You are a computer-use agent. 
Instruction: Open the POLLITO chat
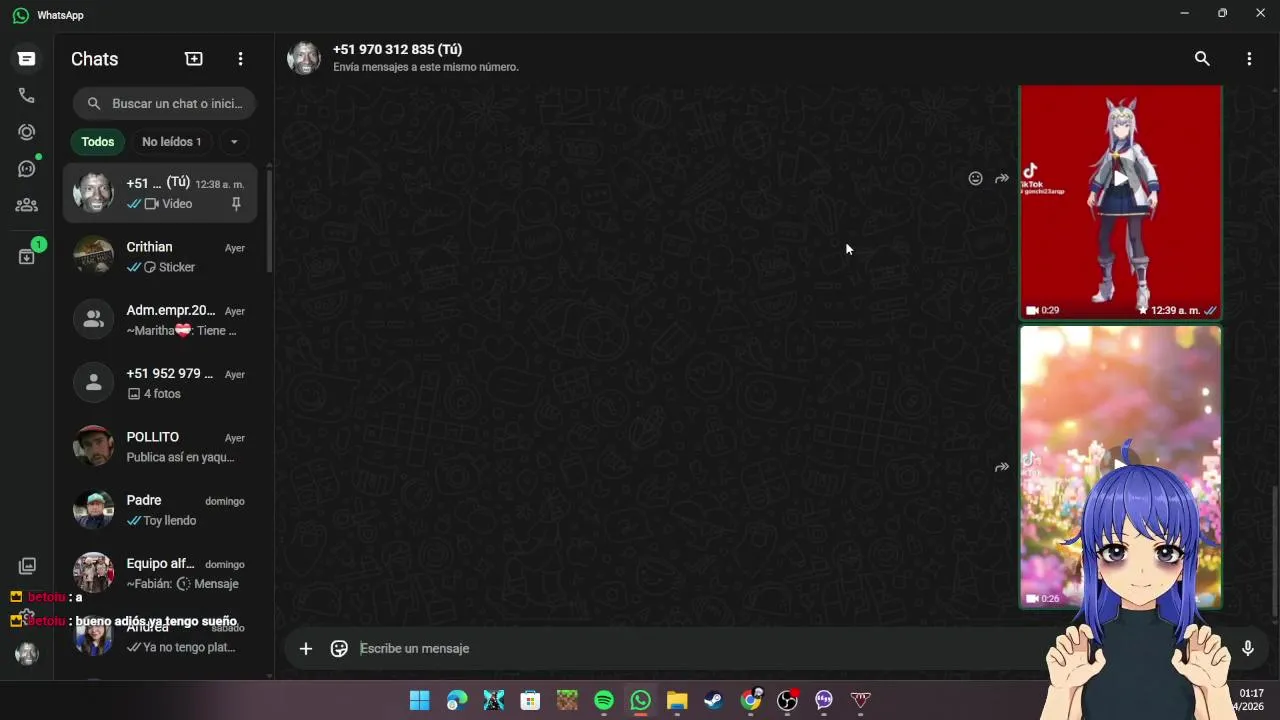pos(160,446)
